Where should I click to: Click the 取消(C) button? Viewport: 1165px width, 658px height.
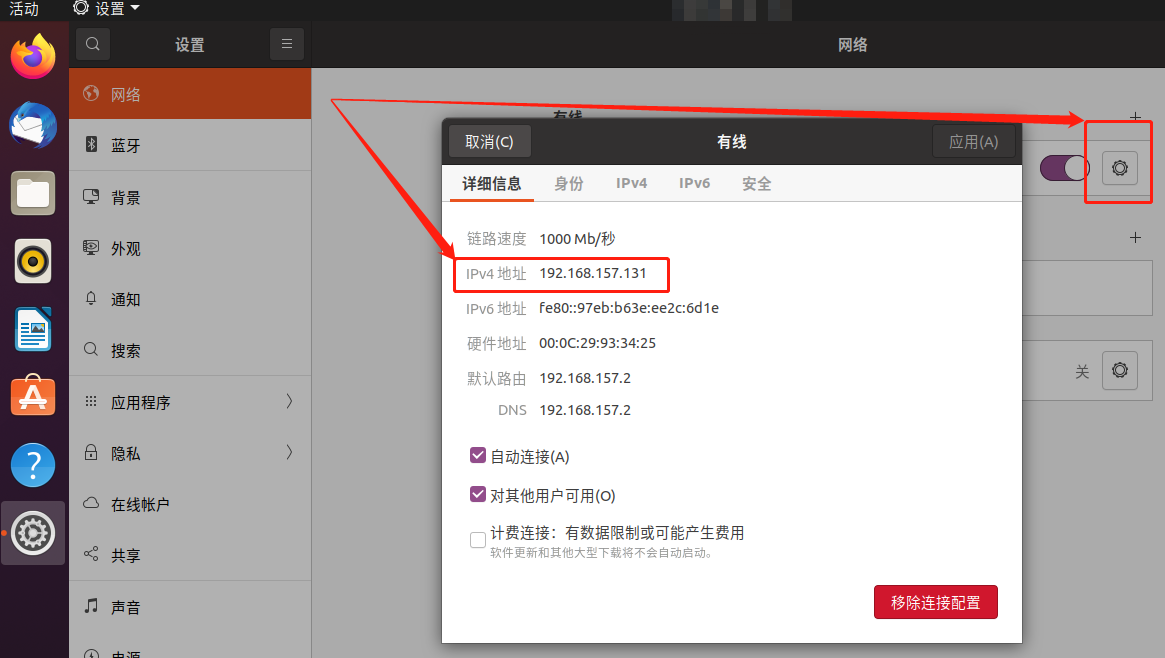pos(489,141)
